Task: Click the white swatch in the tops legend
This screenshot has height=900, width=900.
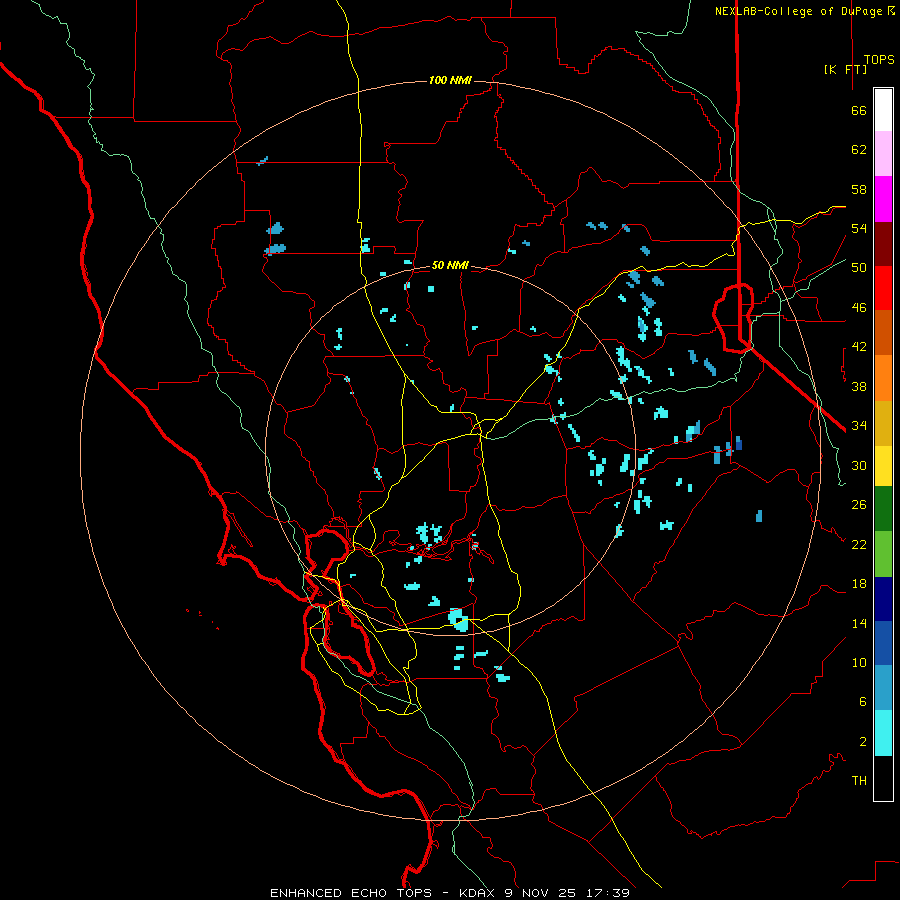Action: point(883,110)
